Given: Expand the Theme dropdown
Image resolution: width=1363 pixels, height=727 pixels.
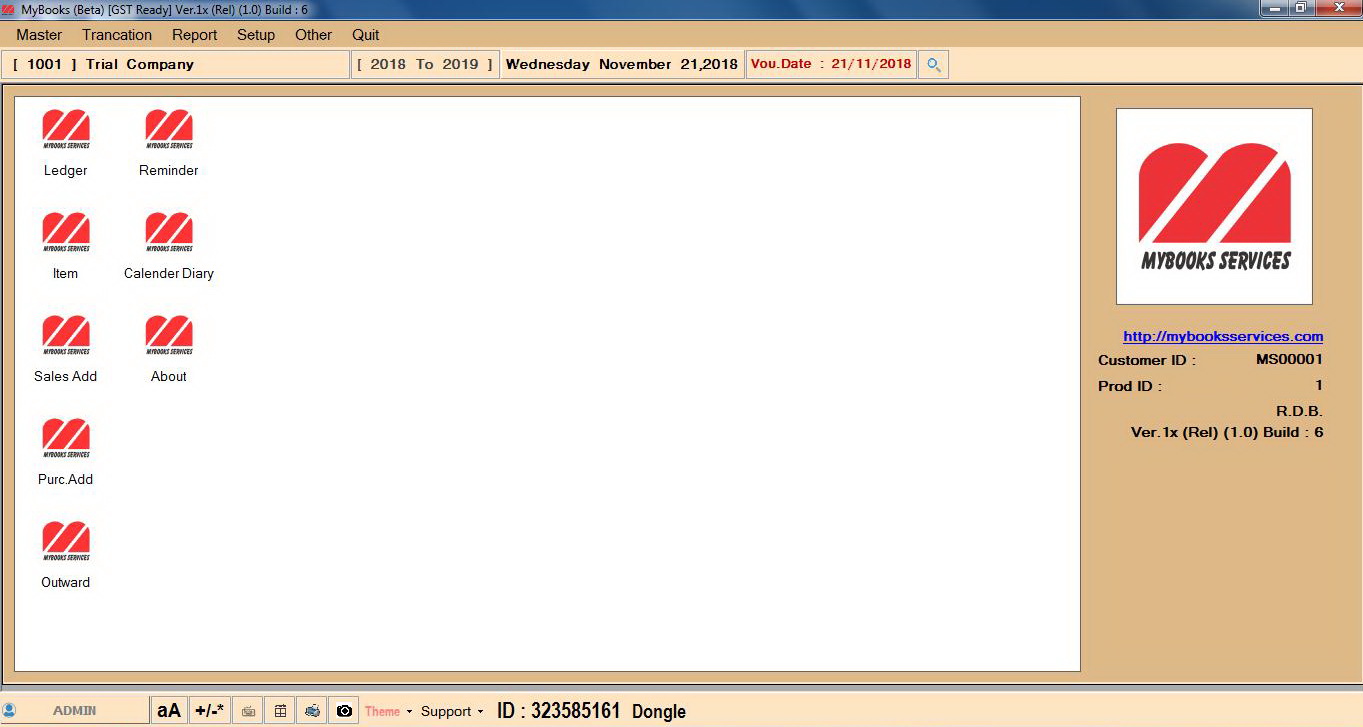Looking at the screenshot, I should pos(388,711).
